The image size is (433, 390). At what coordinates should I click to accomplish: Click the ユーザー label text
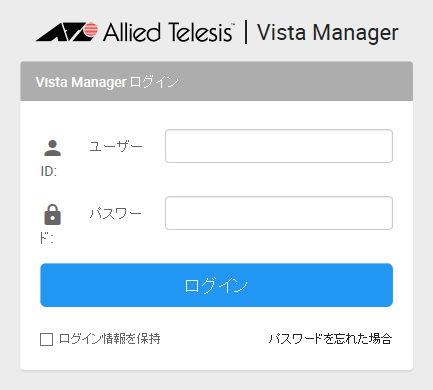pos(116,146)
